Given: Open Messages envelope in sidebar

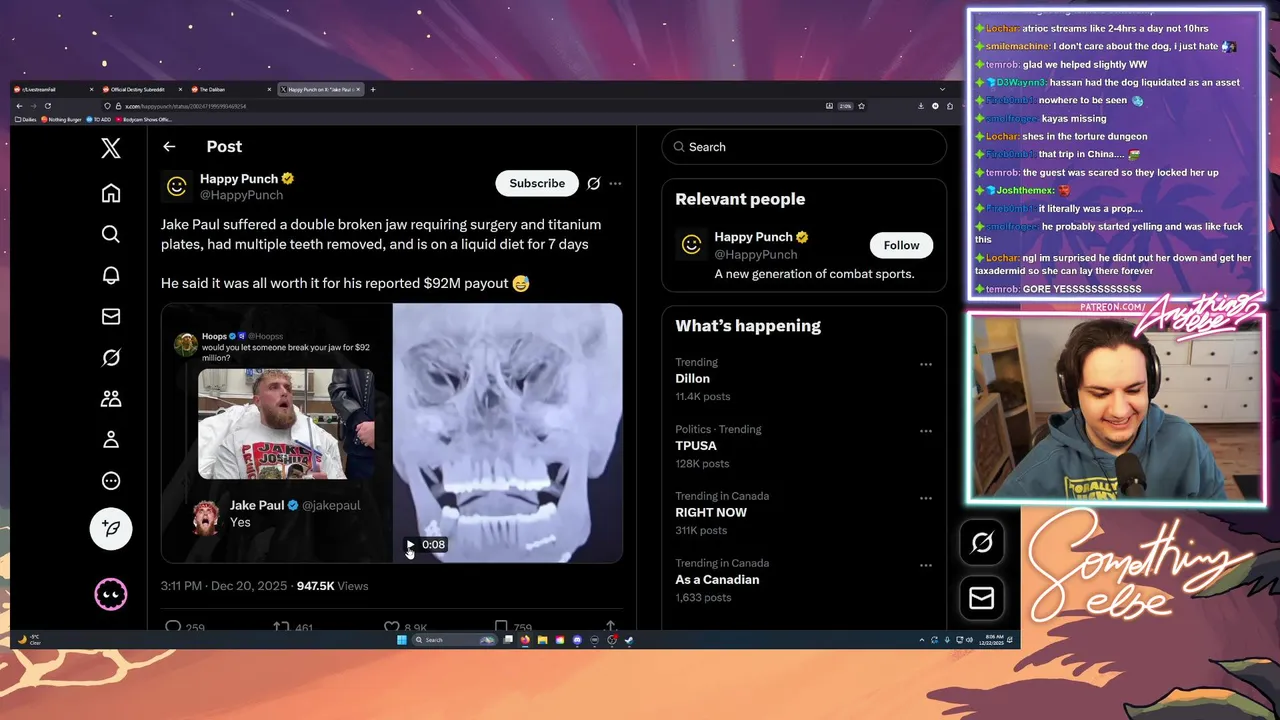Looking at the screenshot, I should point(111,316).
